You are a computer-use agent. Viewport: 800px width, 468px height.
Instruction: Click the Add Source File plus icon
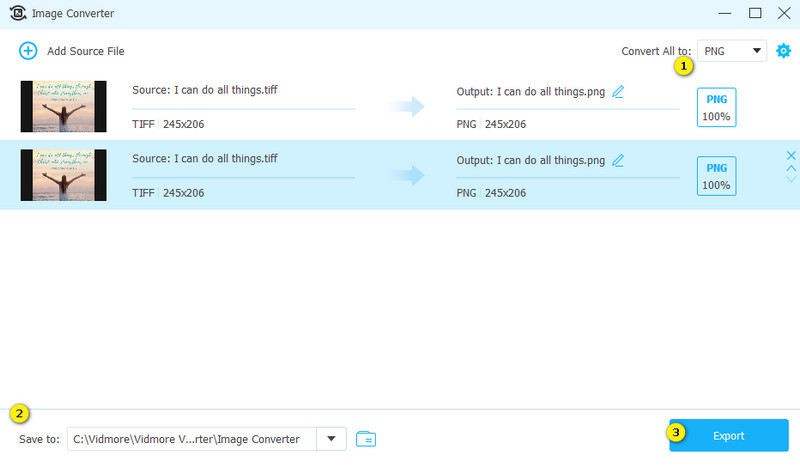click(28, 50)
